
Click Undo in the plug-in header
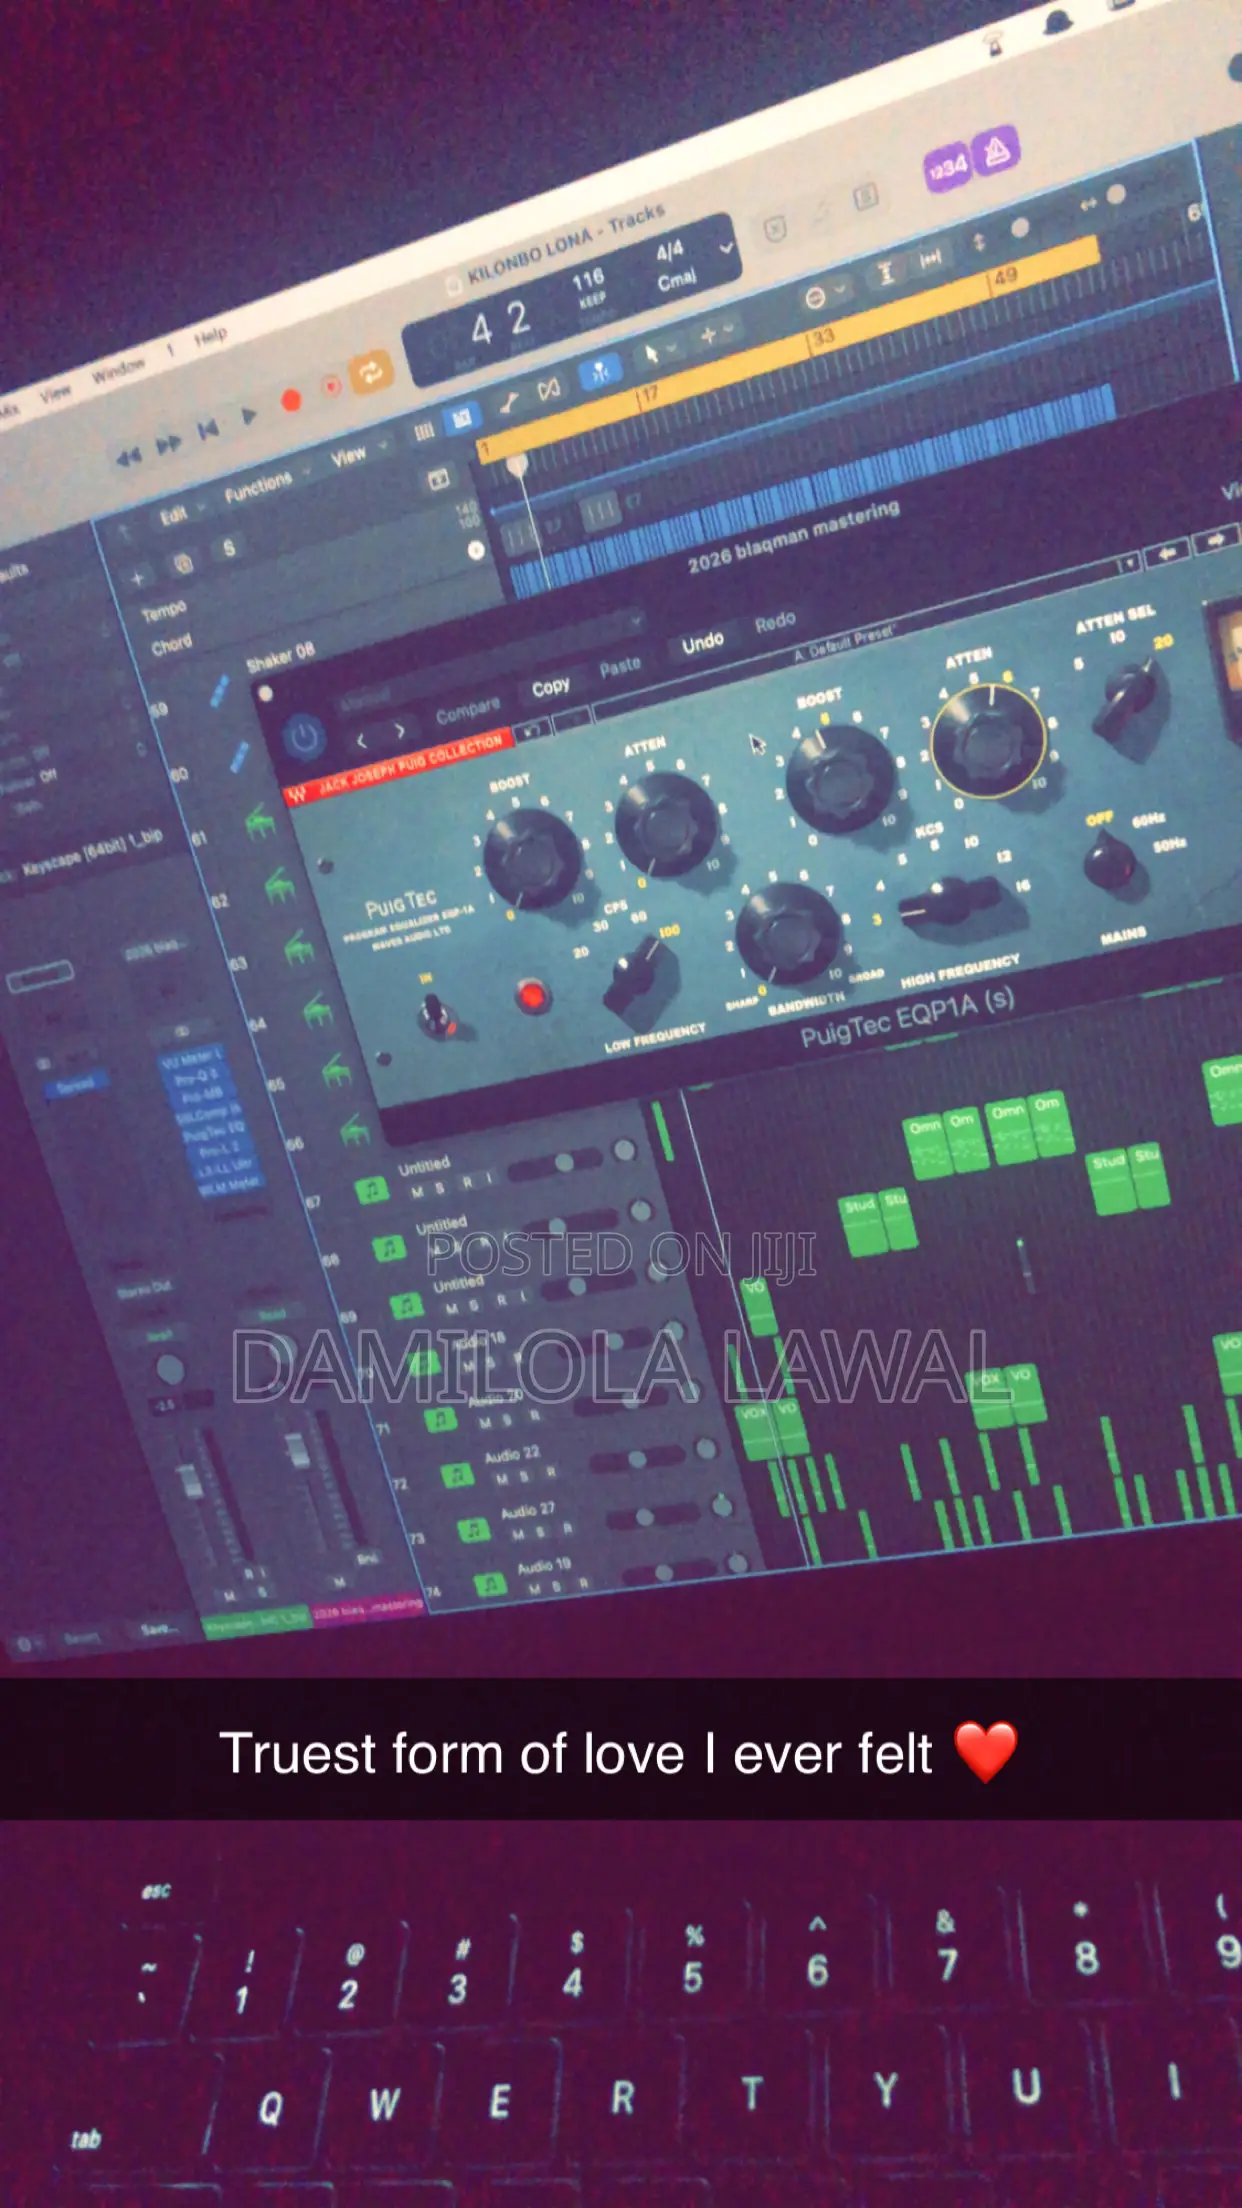pyautogui.click(x=703, y=642)
